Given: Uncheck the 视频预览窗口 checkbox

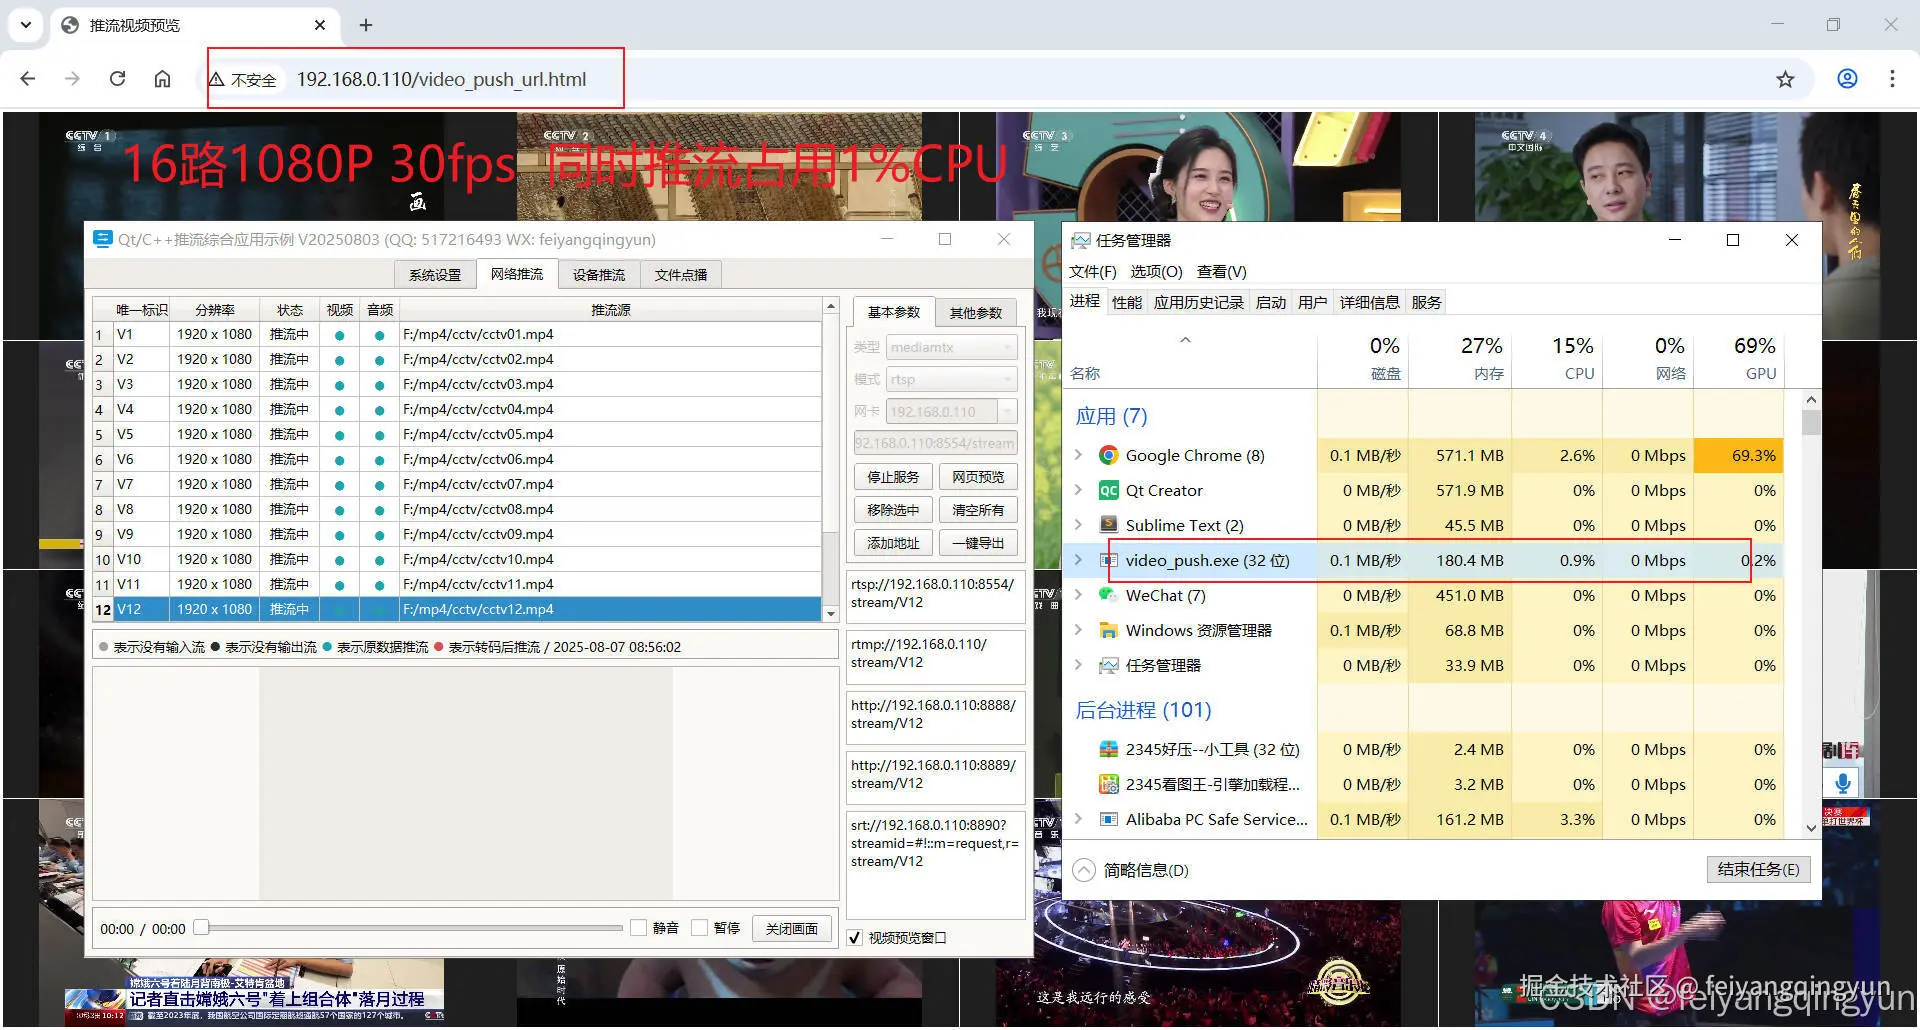Looking at the screenshot, I should click(x=855, y=938).
